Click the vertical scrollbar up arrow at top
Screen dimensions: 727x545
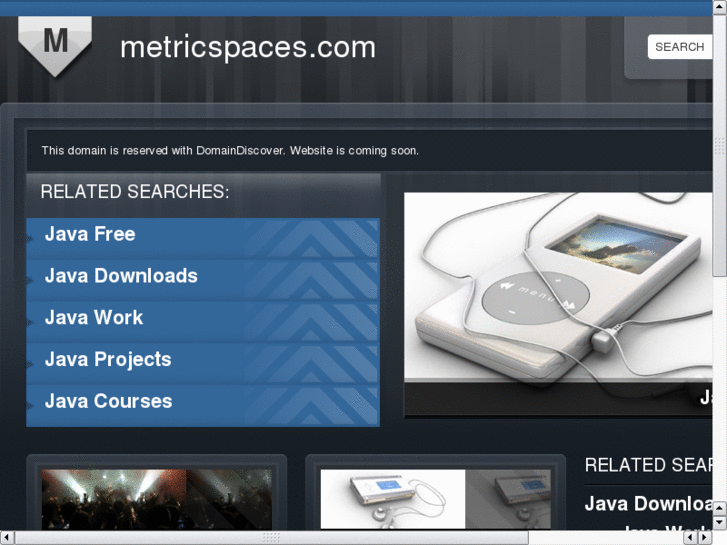[x=720, y=6]
